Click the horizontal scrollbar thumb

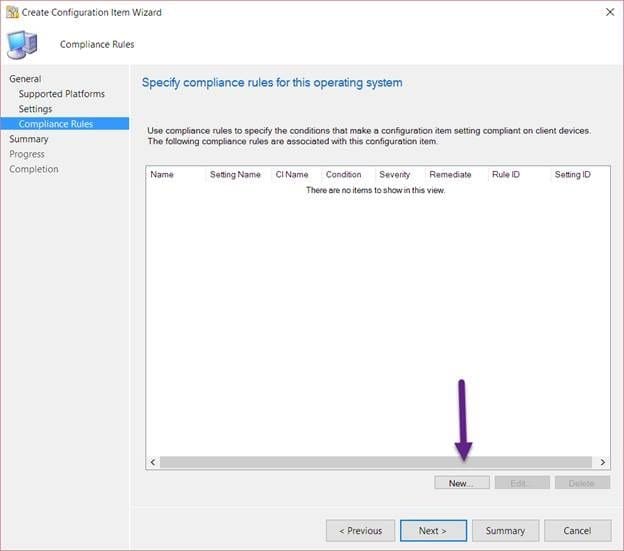(376, 462)
